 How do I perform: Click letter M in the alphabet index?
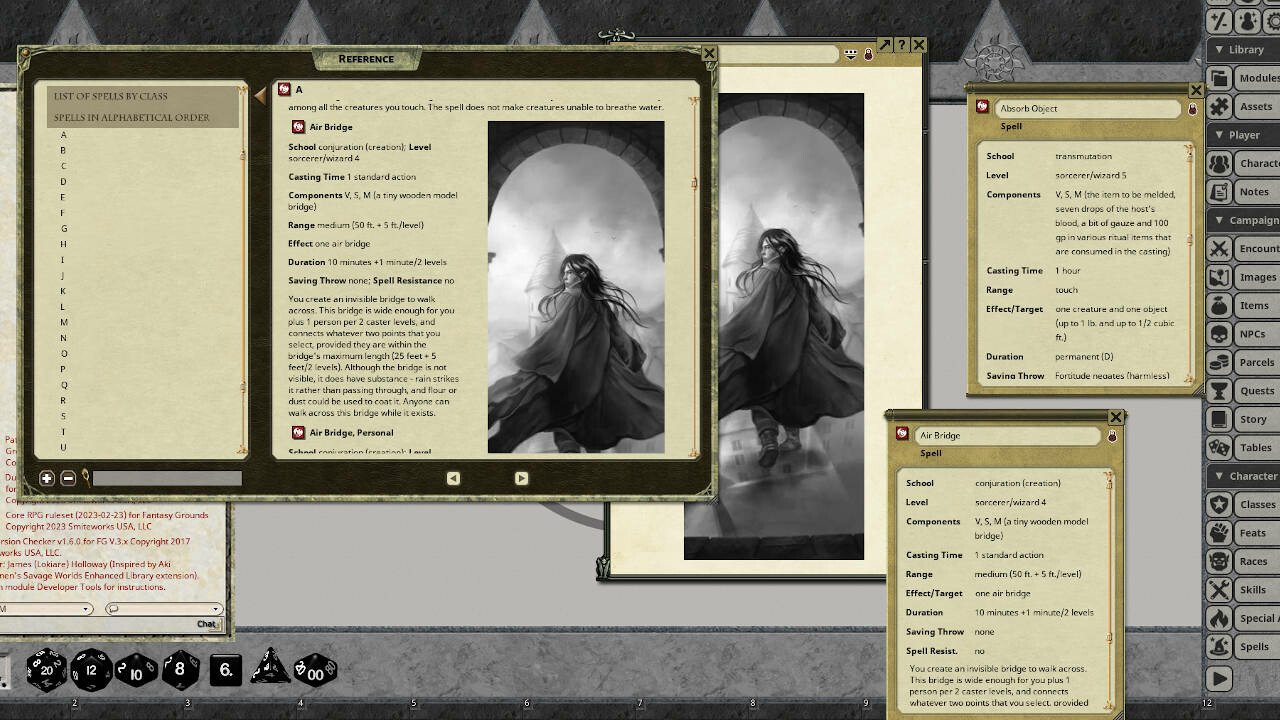(62, 322)
